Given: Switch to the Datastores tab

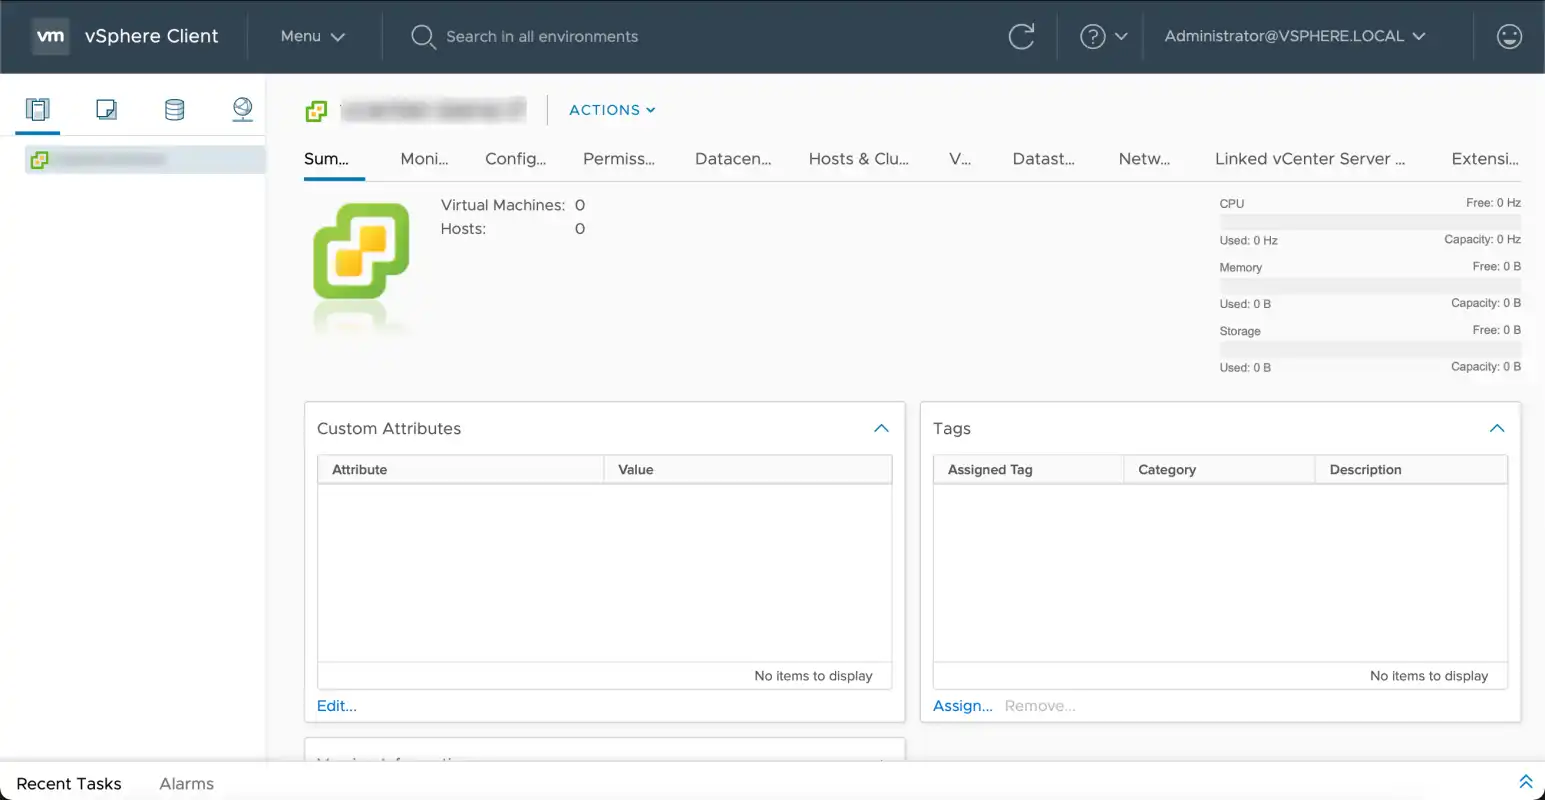Looking at the screenshot, I should pos(1043,159).
